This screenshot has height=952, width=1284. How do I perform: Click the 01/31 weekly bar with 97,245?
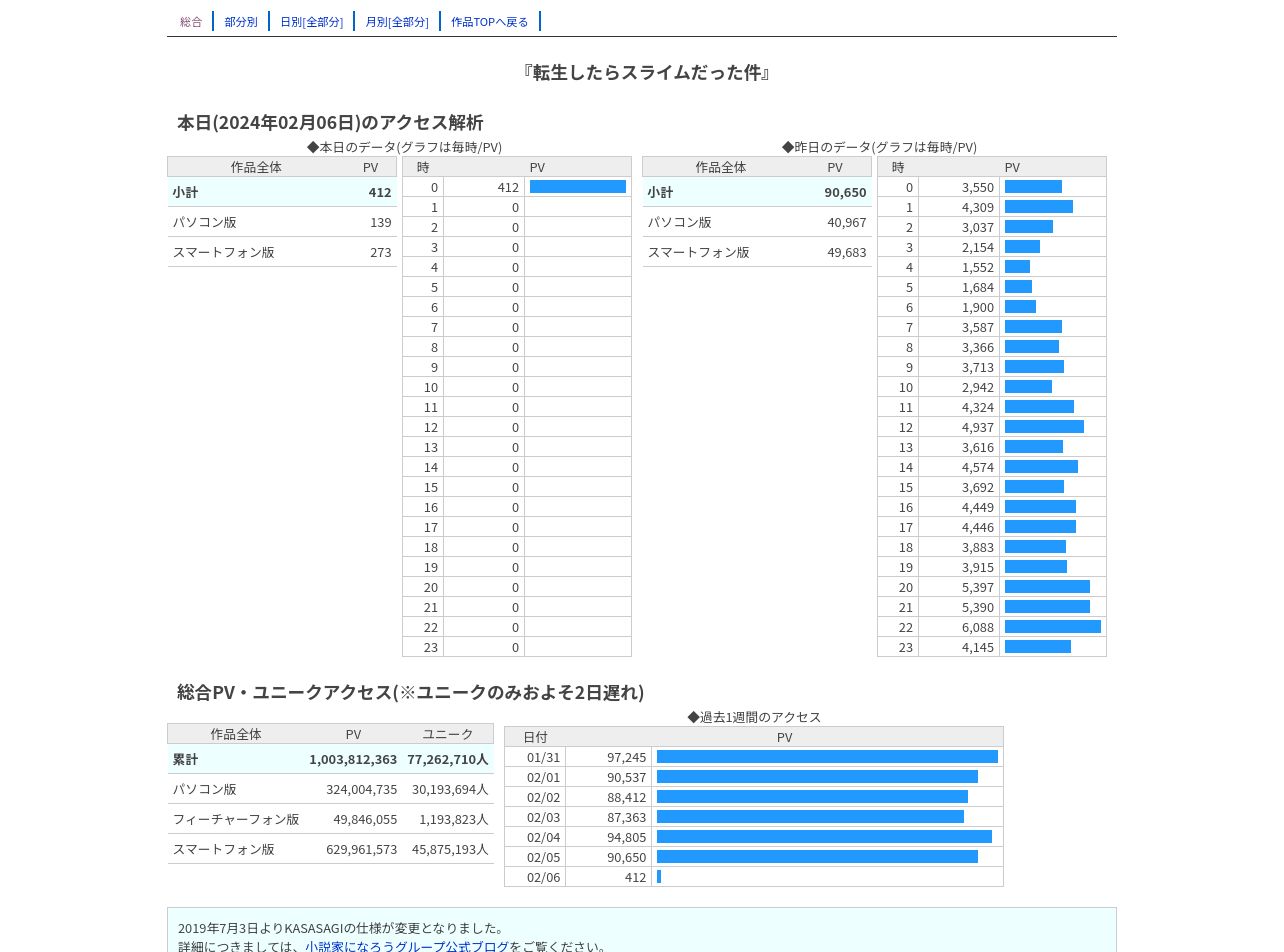827,757
